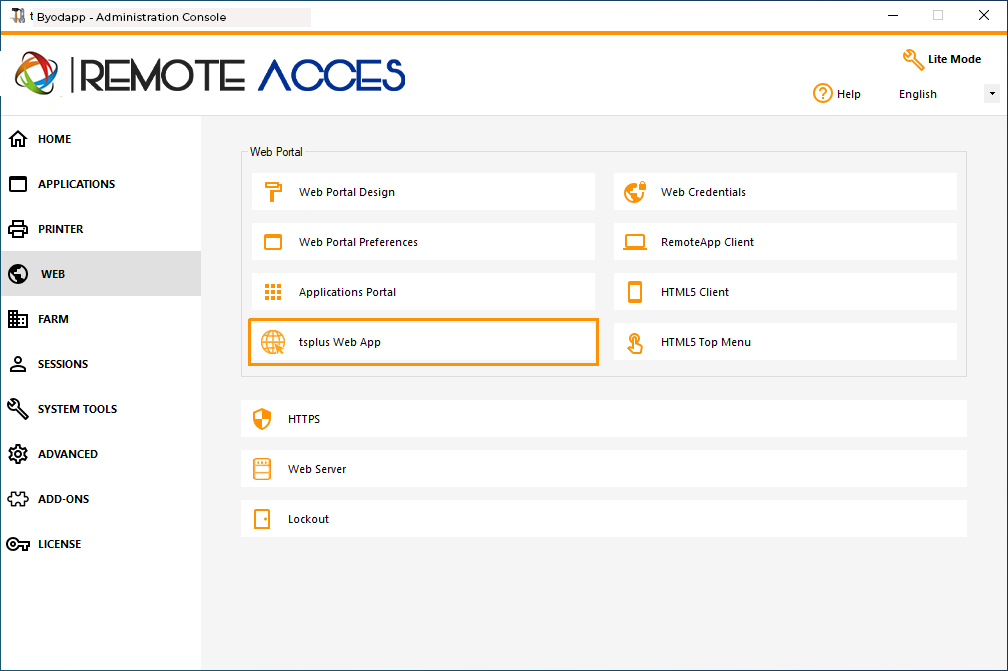Image resolution: width=1008 pixels, height=671 pixels.
Task: Click the Web globe icon in sidebar
Action: [18, 274]
